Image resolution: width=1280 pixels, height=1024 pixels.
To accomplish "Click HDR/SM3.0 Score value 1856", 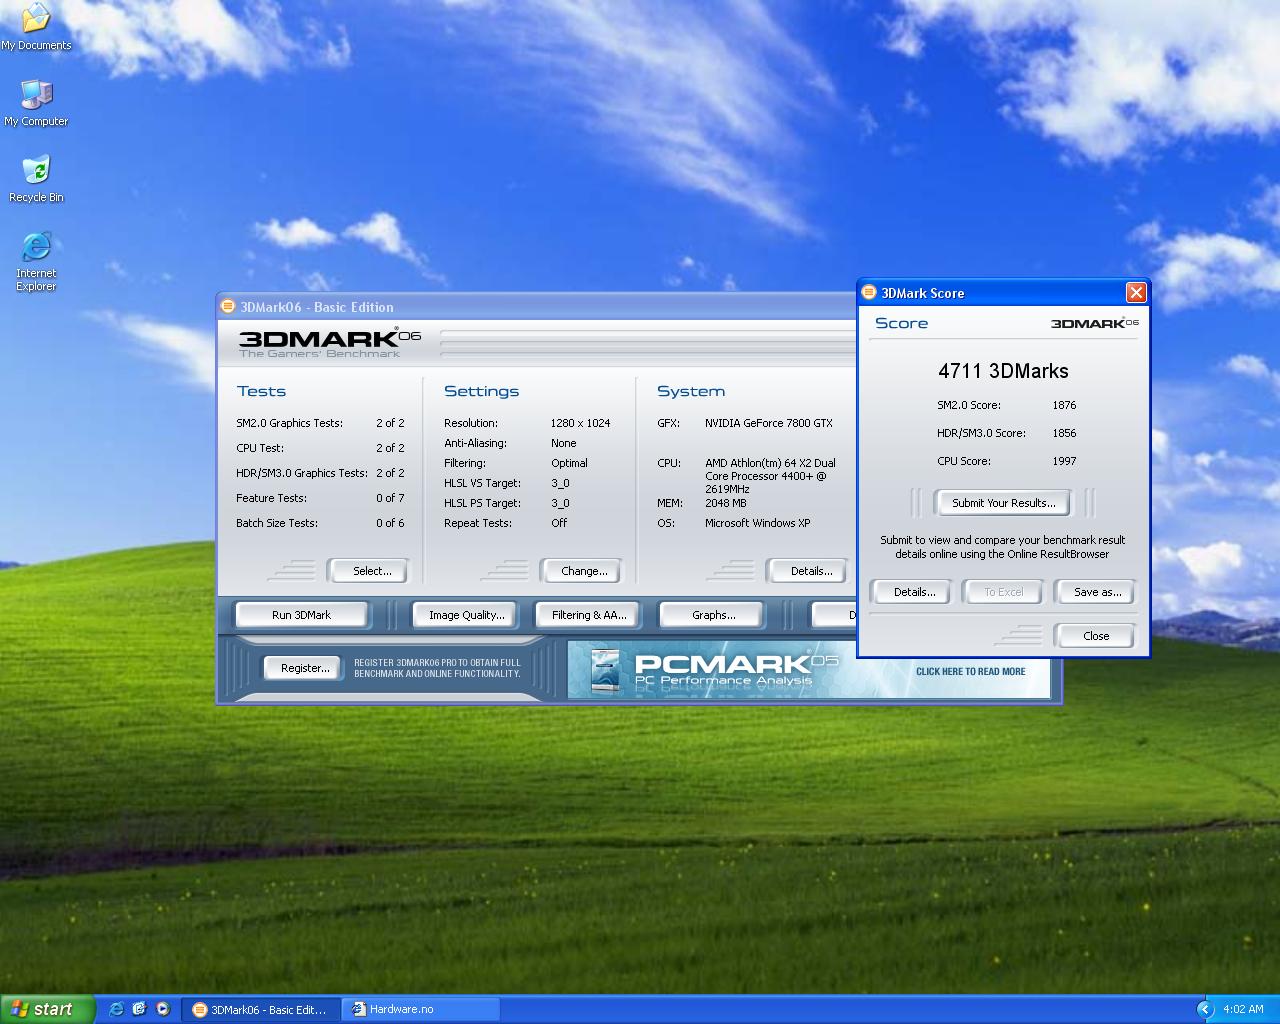I will (x=1064, y=433).
